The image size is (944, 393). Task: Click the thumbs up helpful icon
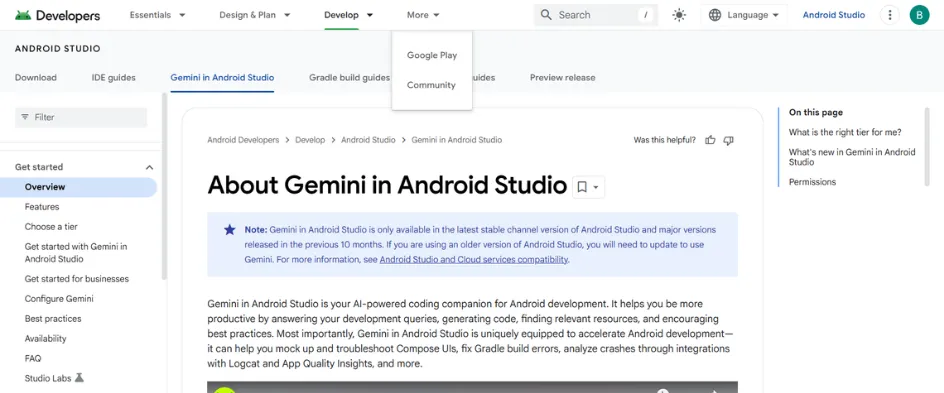pyautogui.click(x=710, y=140)
